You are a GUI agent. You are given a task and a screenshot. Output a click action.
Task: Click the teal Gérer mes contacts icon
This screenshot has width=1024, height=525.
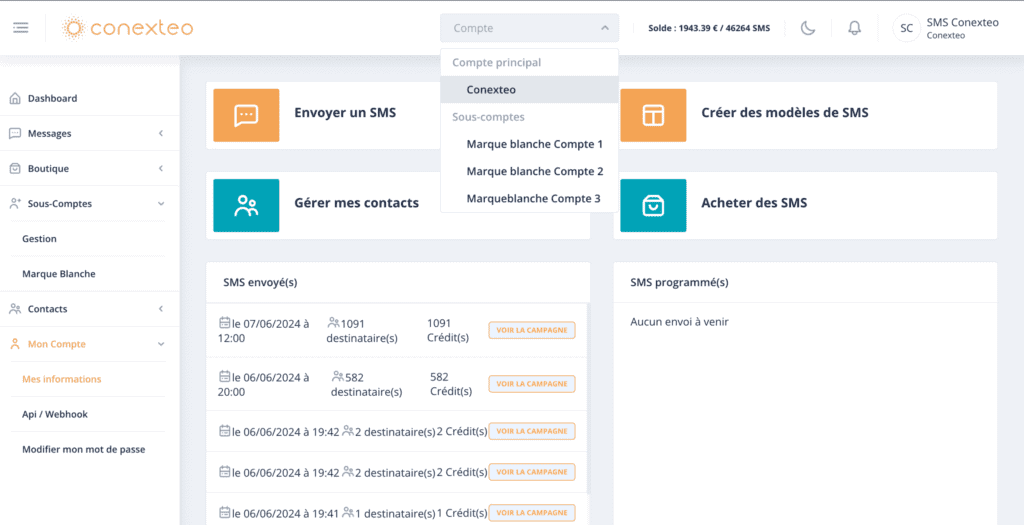[246, 206]
